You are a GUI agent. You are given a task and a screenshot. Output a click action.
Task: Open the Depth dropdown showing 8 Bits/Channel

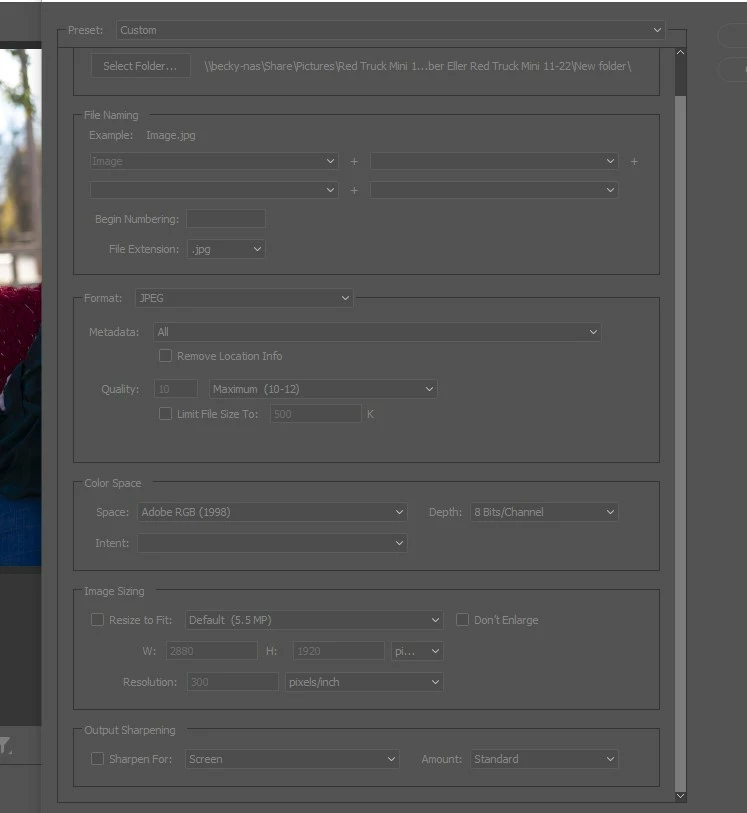point(544,512)
